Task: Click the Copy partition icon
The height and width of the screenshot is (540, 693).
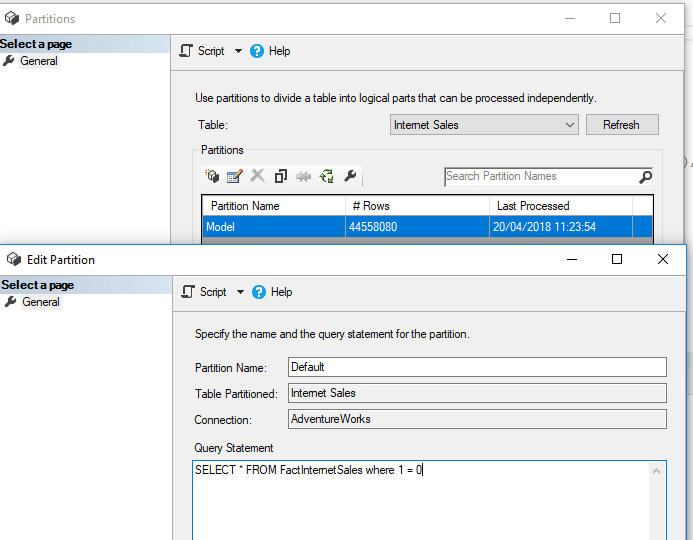Action: (281, 176)
